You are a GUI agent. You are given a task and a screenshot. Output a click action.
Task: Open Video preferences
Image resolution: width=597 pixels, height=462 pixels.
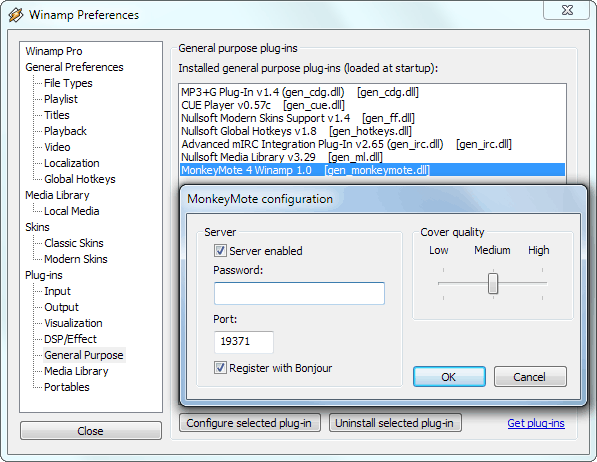(57, 147)
